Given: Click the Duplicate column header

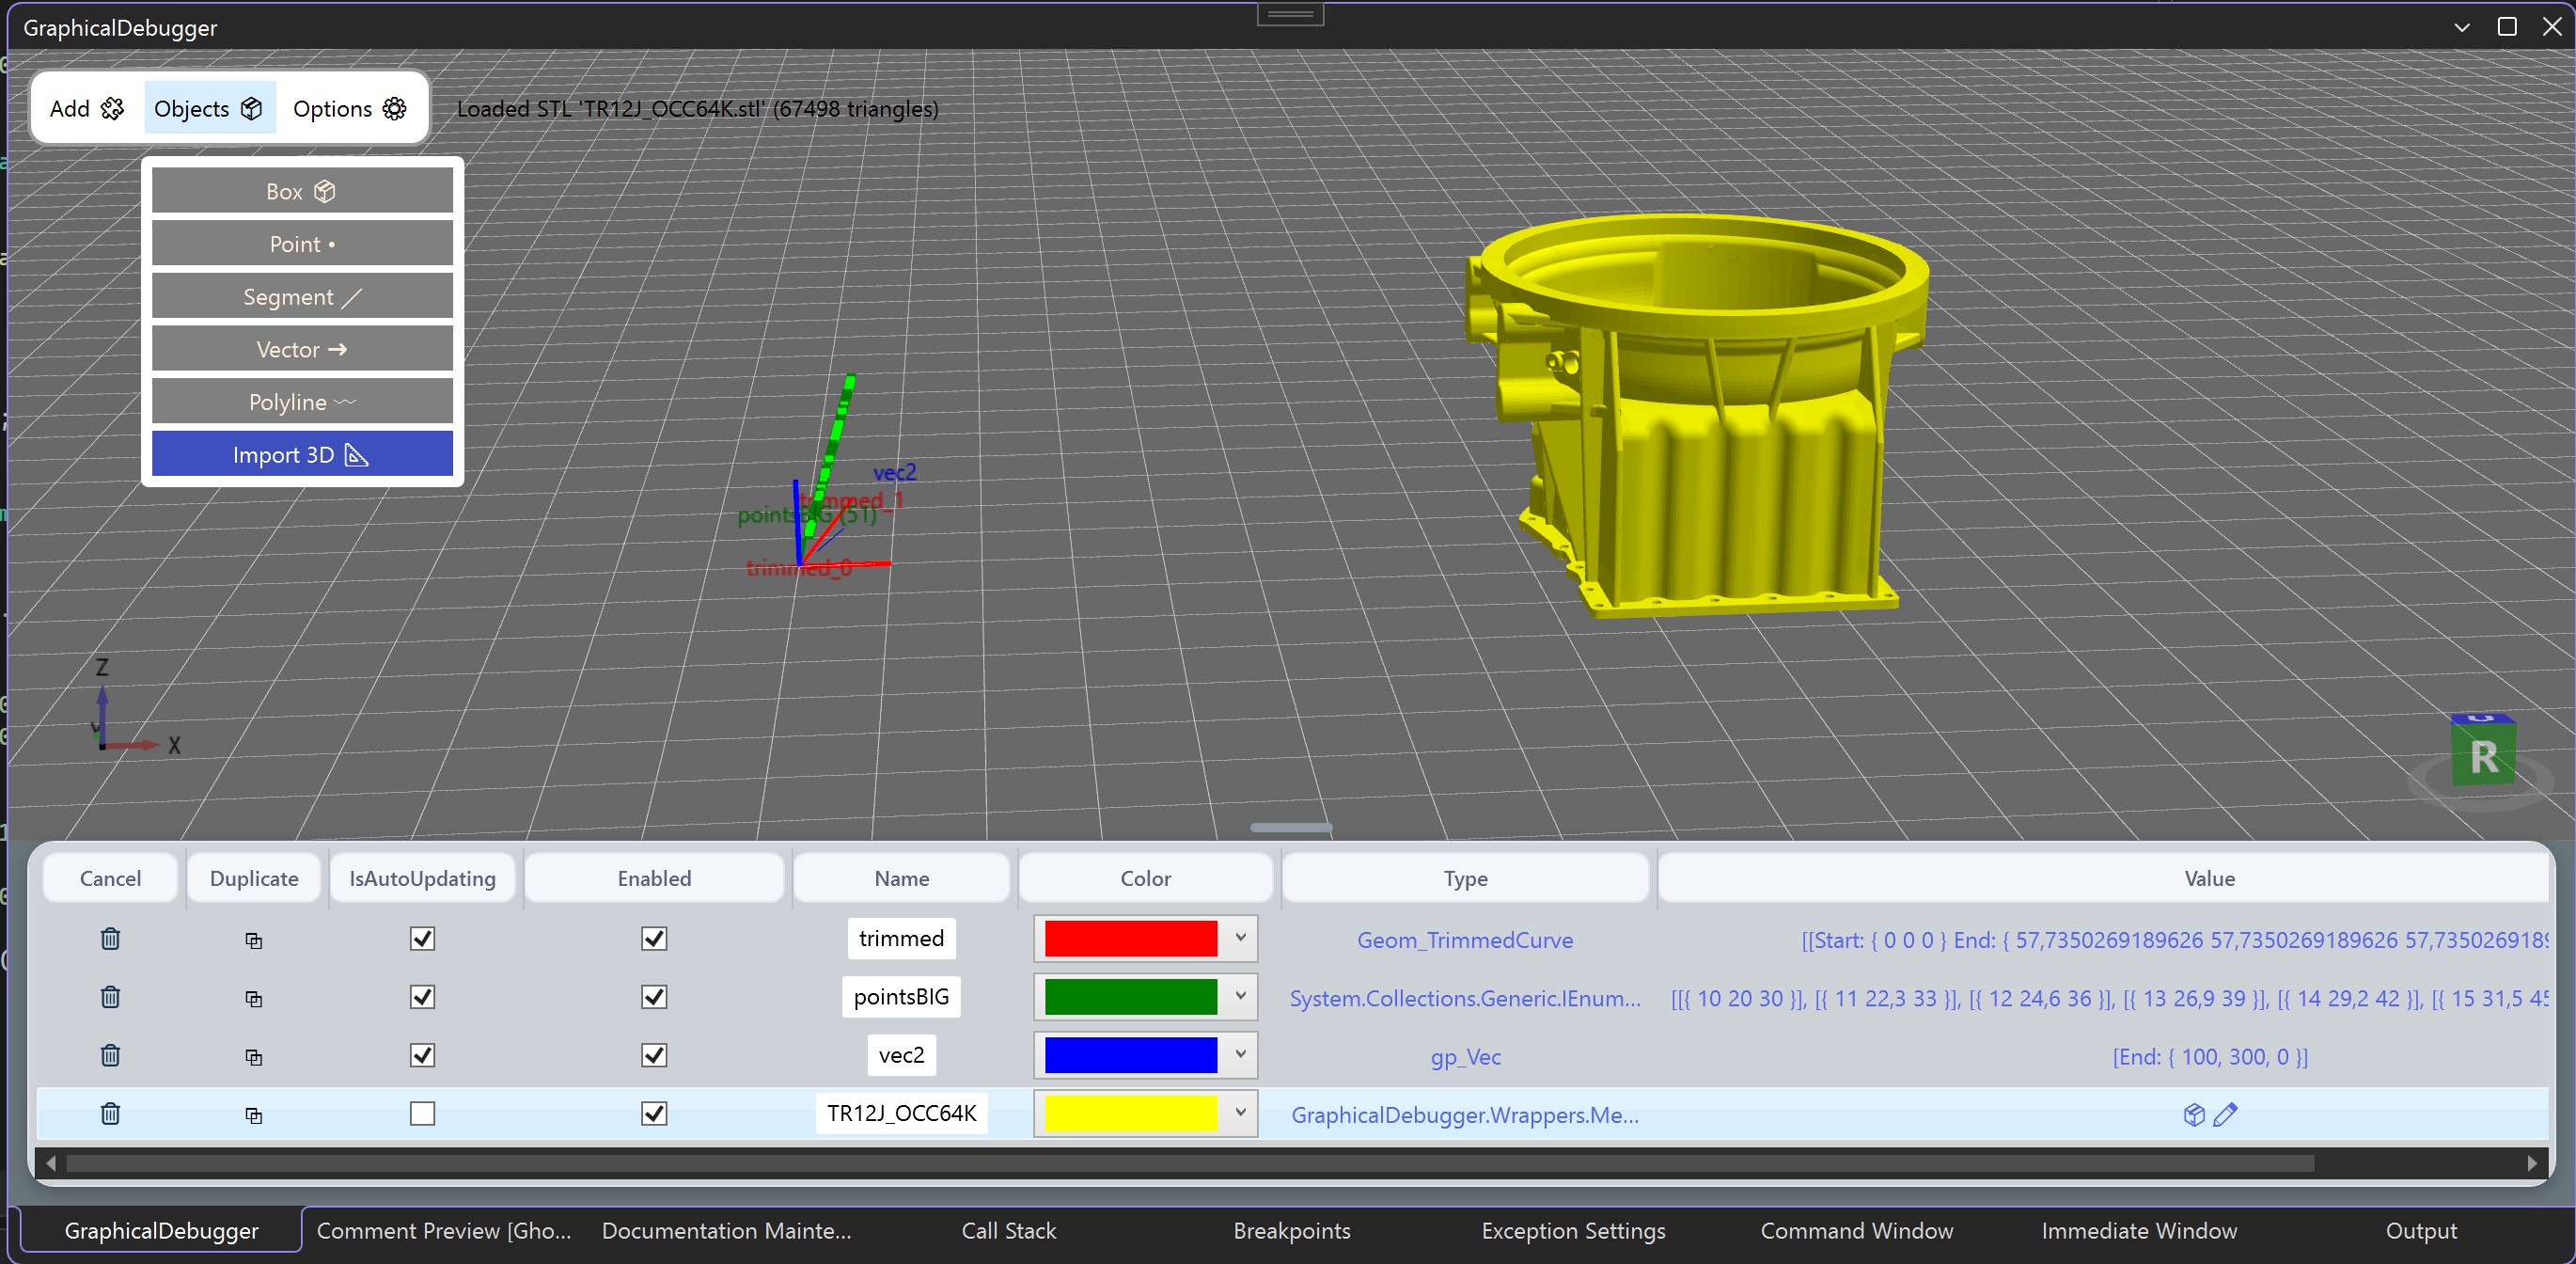Looking at the screenshot, I should coord(254,878).
